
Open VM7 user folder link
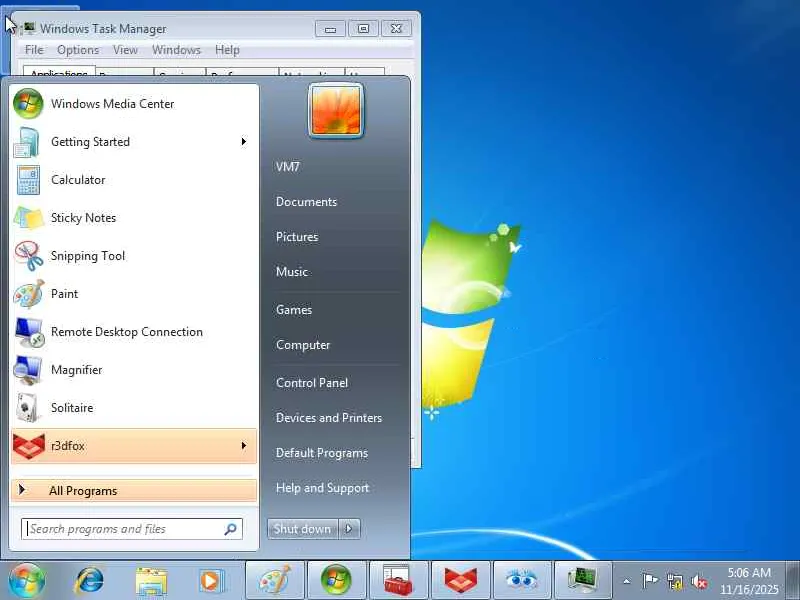[288, 167]
